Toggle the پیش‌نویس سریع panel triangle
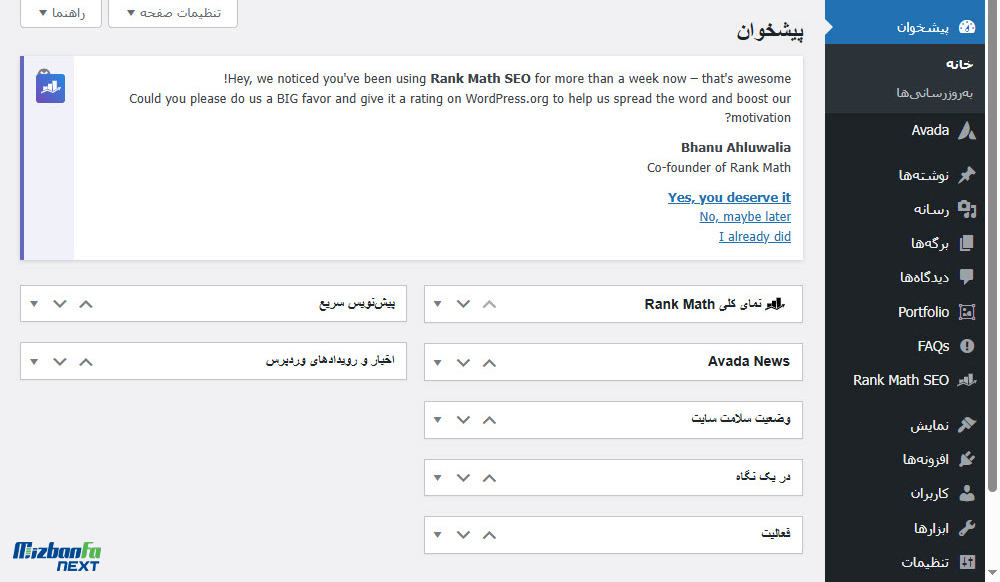Viewport: 1000px width, 582px height. [x=34, y=304]
